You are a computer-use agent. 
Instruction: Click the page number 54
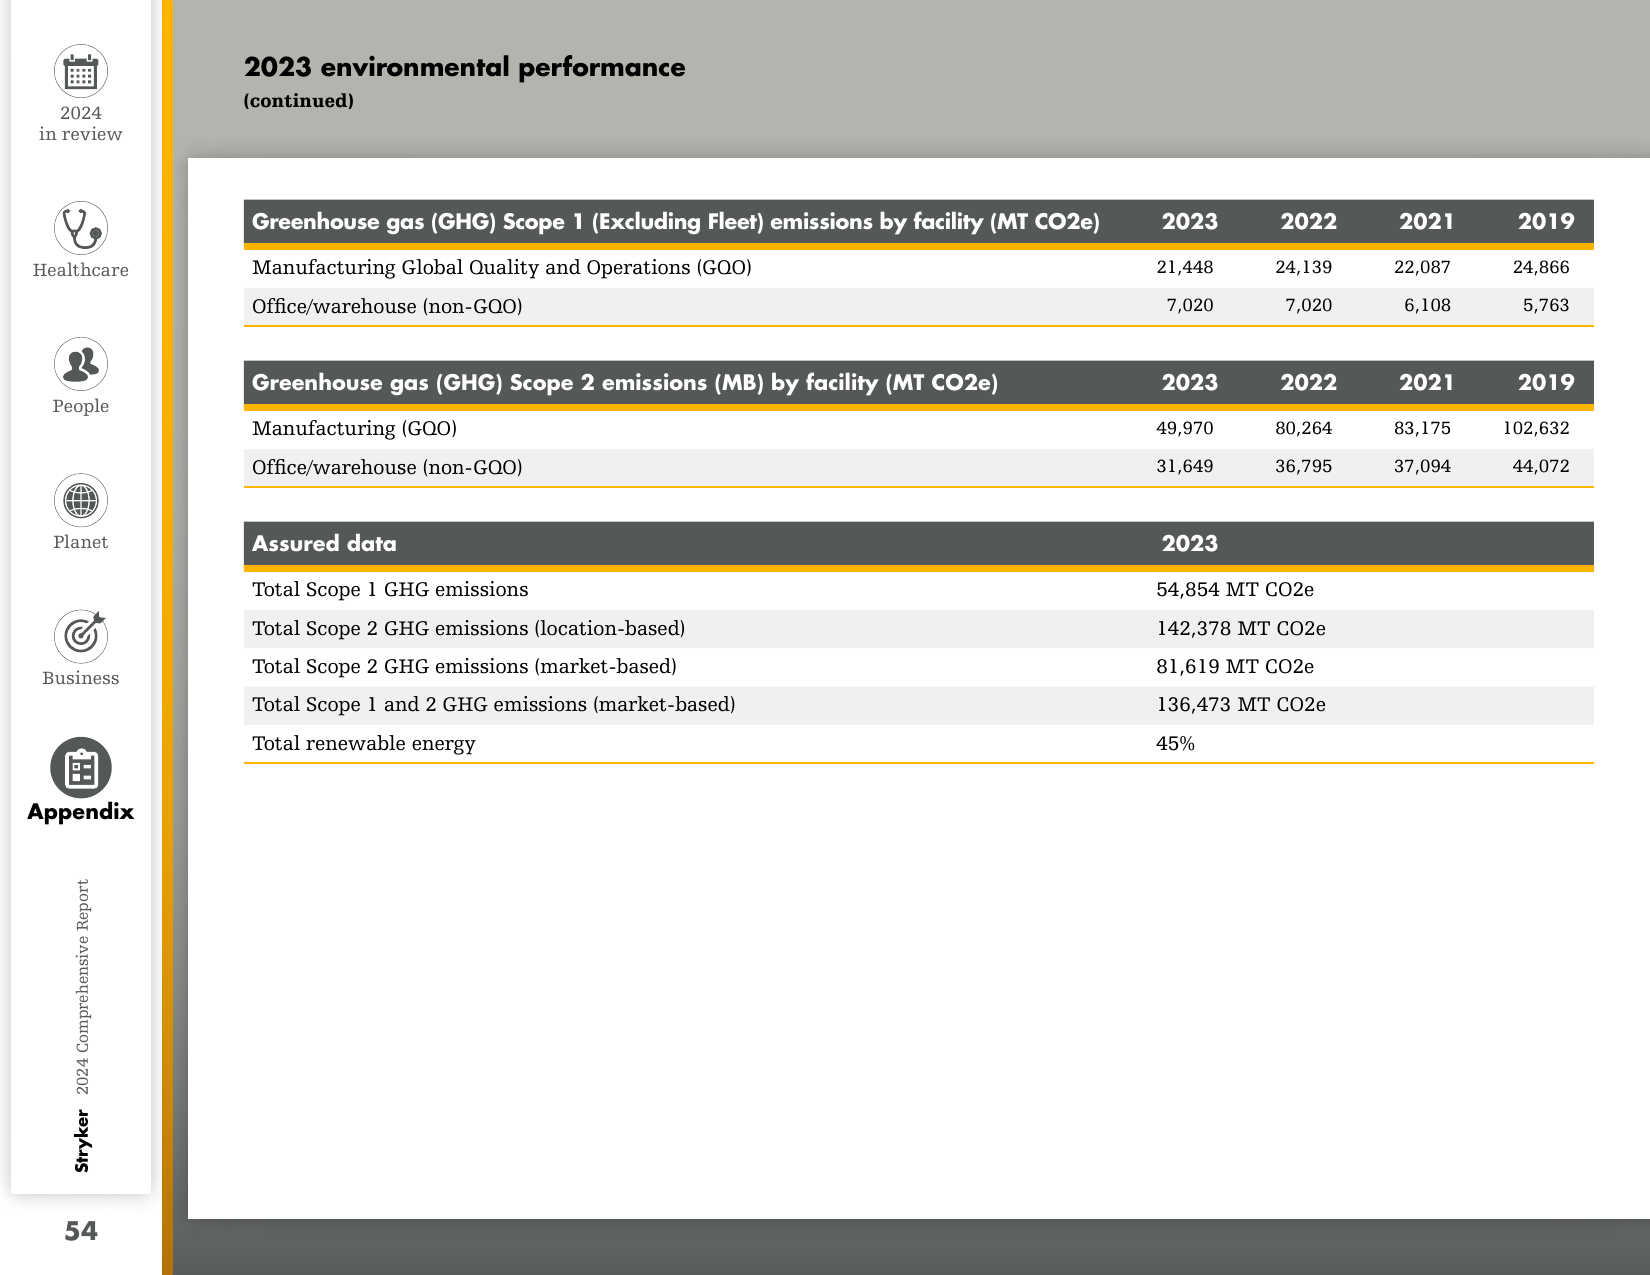pos(81,1231)
